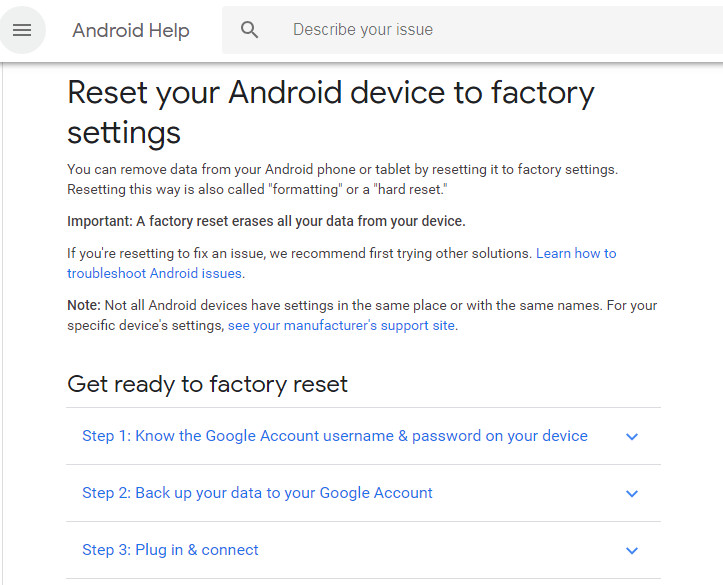Follow the manufacturer's support site link
This screenshot has width=723, height=585.
coord(342,325)
